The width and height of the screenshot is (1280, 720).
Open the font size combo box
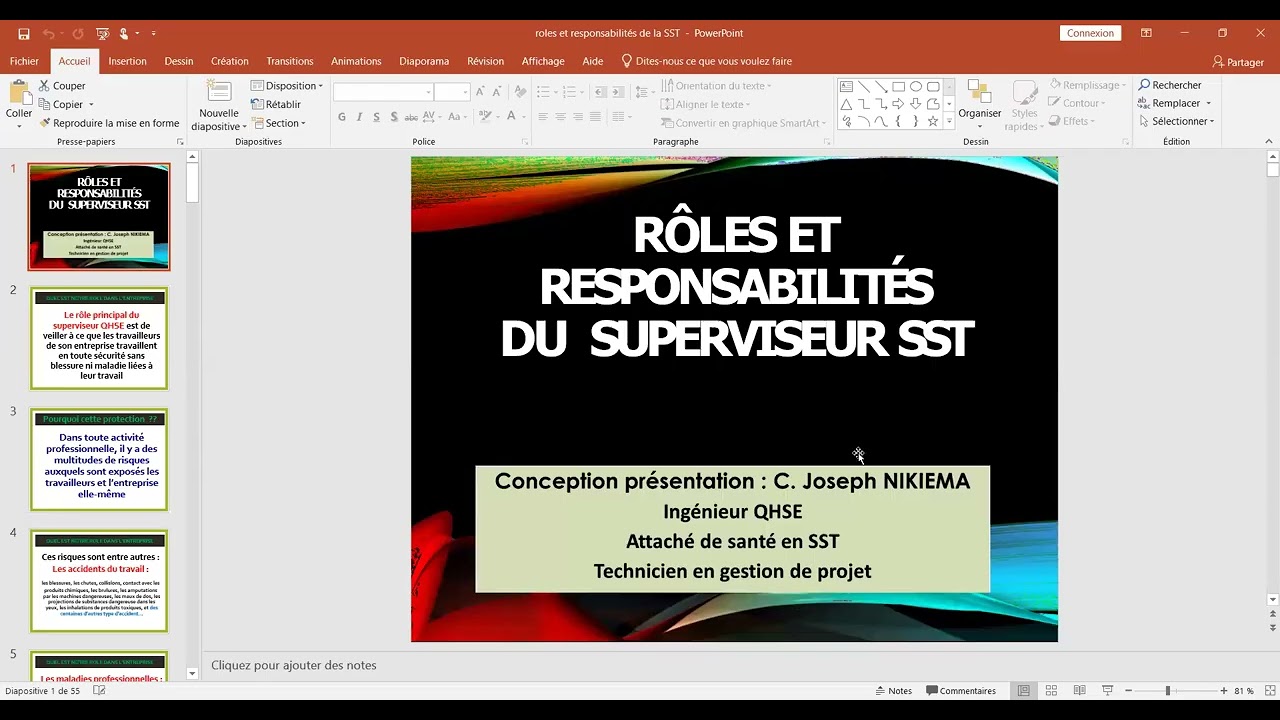point(452,92)
